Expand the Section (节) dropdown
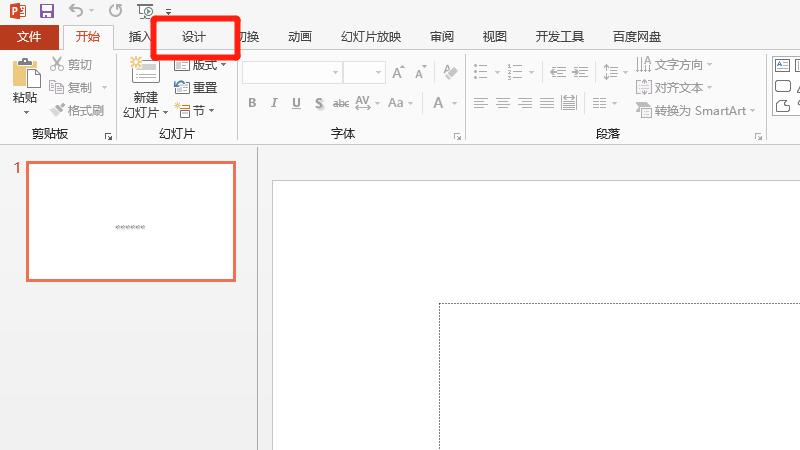This screenshot has width=800, height=450. coord(195,110)
